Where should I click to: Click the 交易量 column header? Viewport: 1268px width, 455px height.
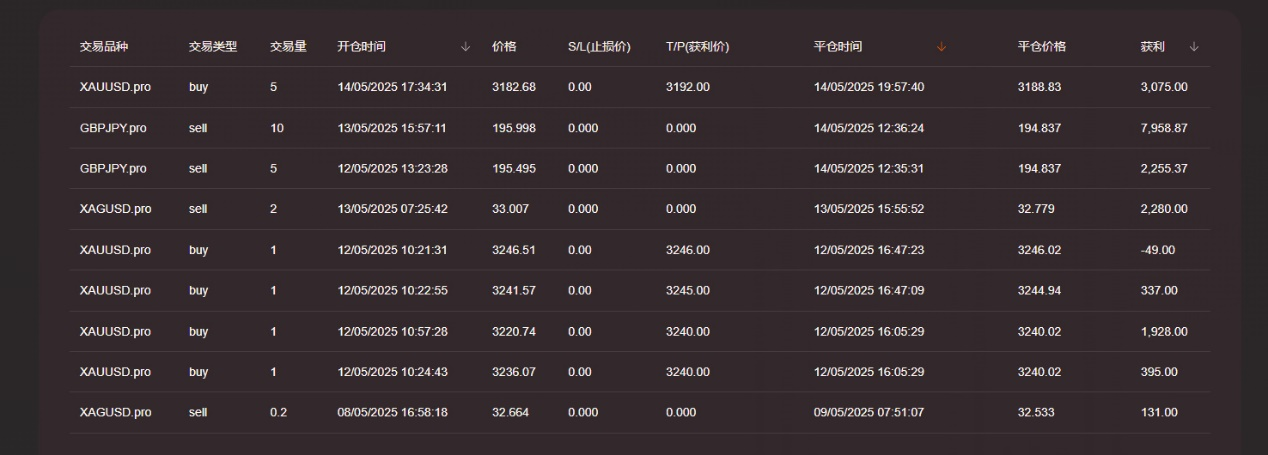coord(288,47)
